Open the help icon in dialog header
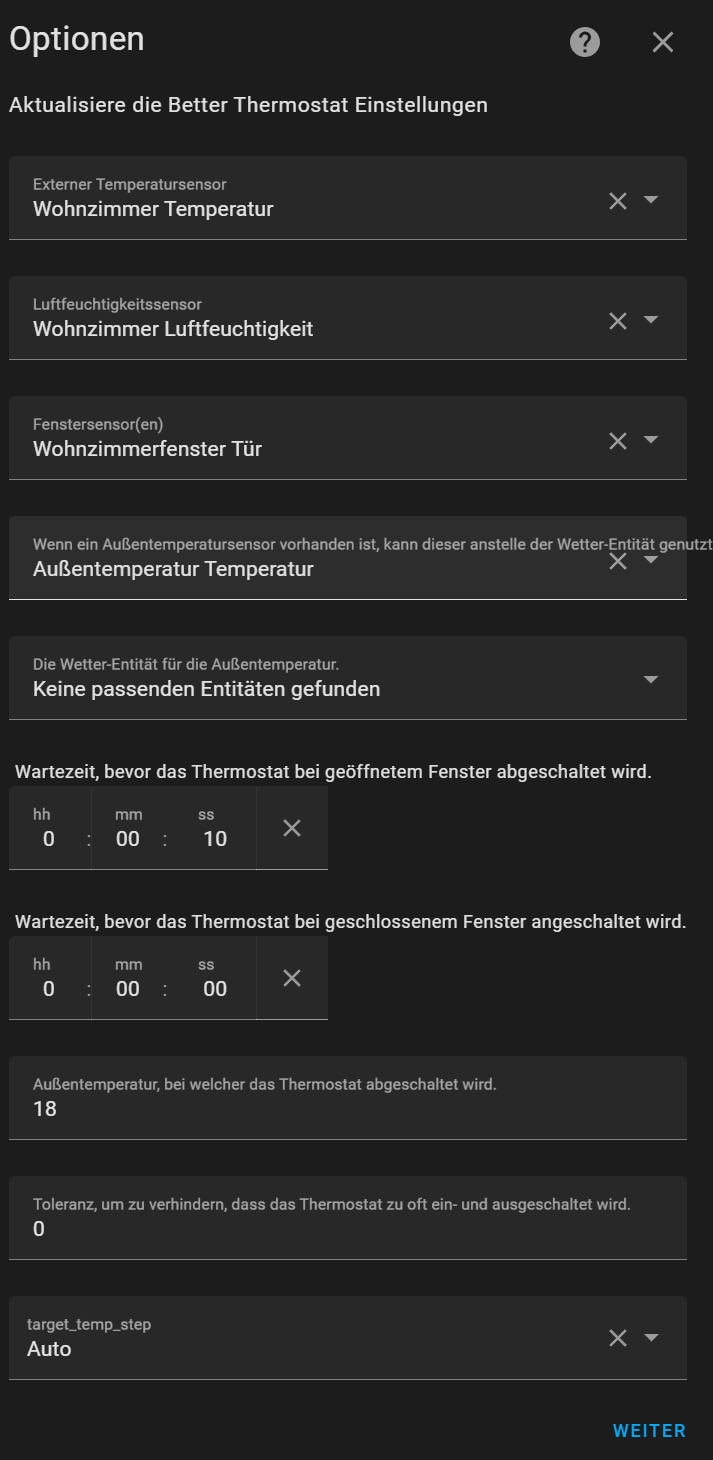713x1460 pixels. [x=585, y=42]
